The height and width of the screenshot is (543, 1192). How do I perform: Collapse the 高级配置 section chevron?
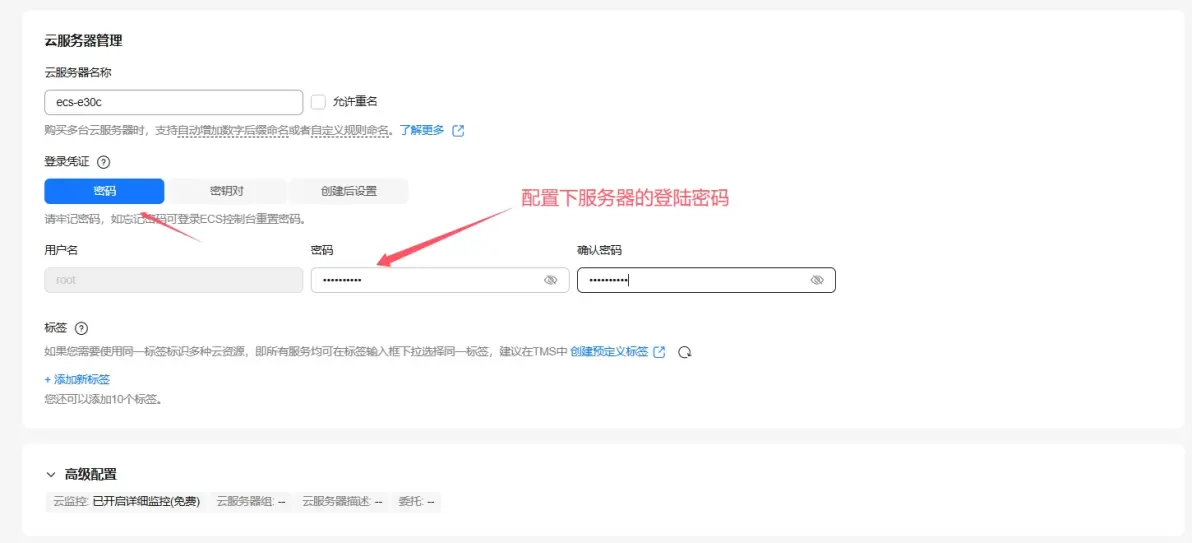(51, 475)
